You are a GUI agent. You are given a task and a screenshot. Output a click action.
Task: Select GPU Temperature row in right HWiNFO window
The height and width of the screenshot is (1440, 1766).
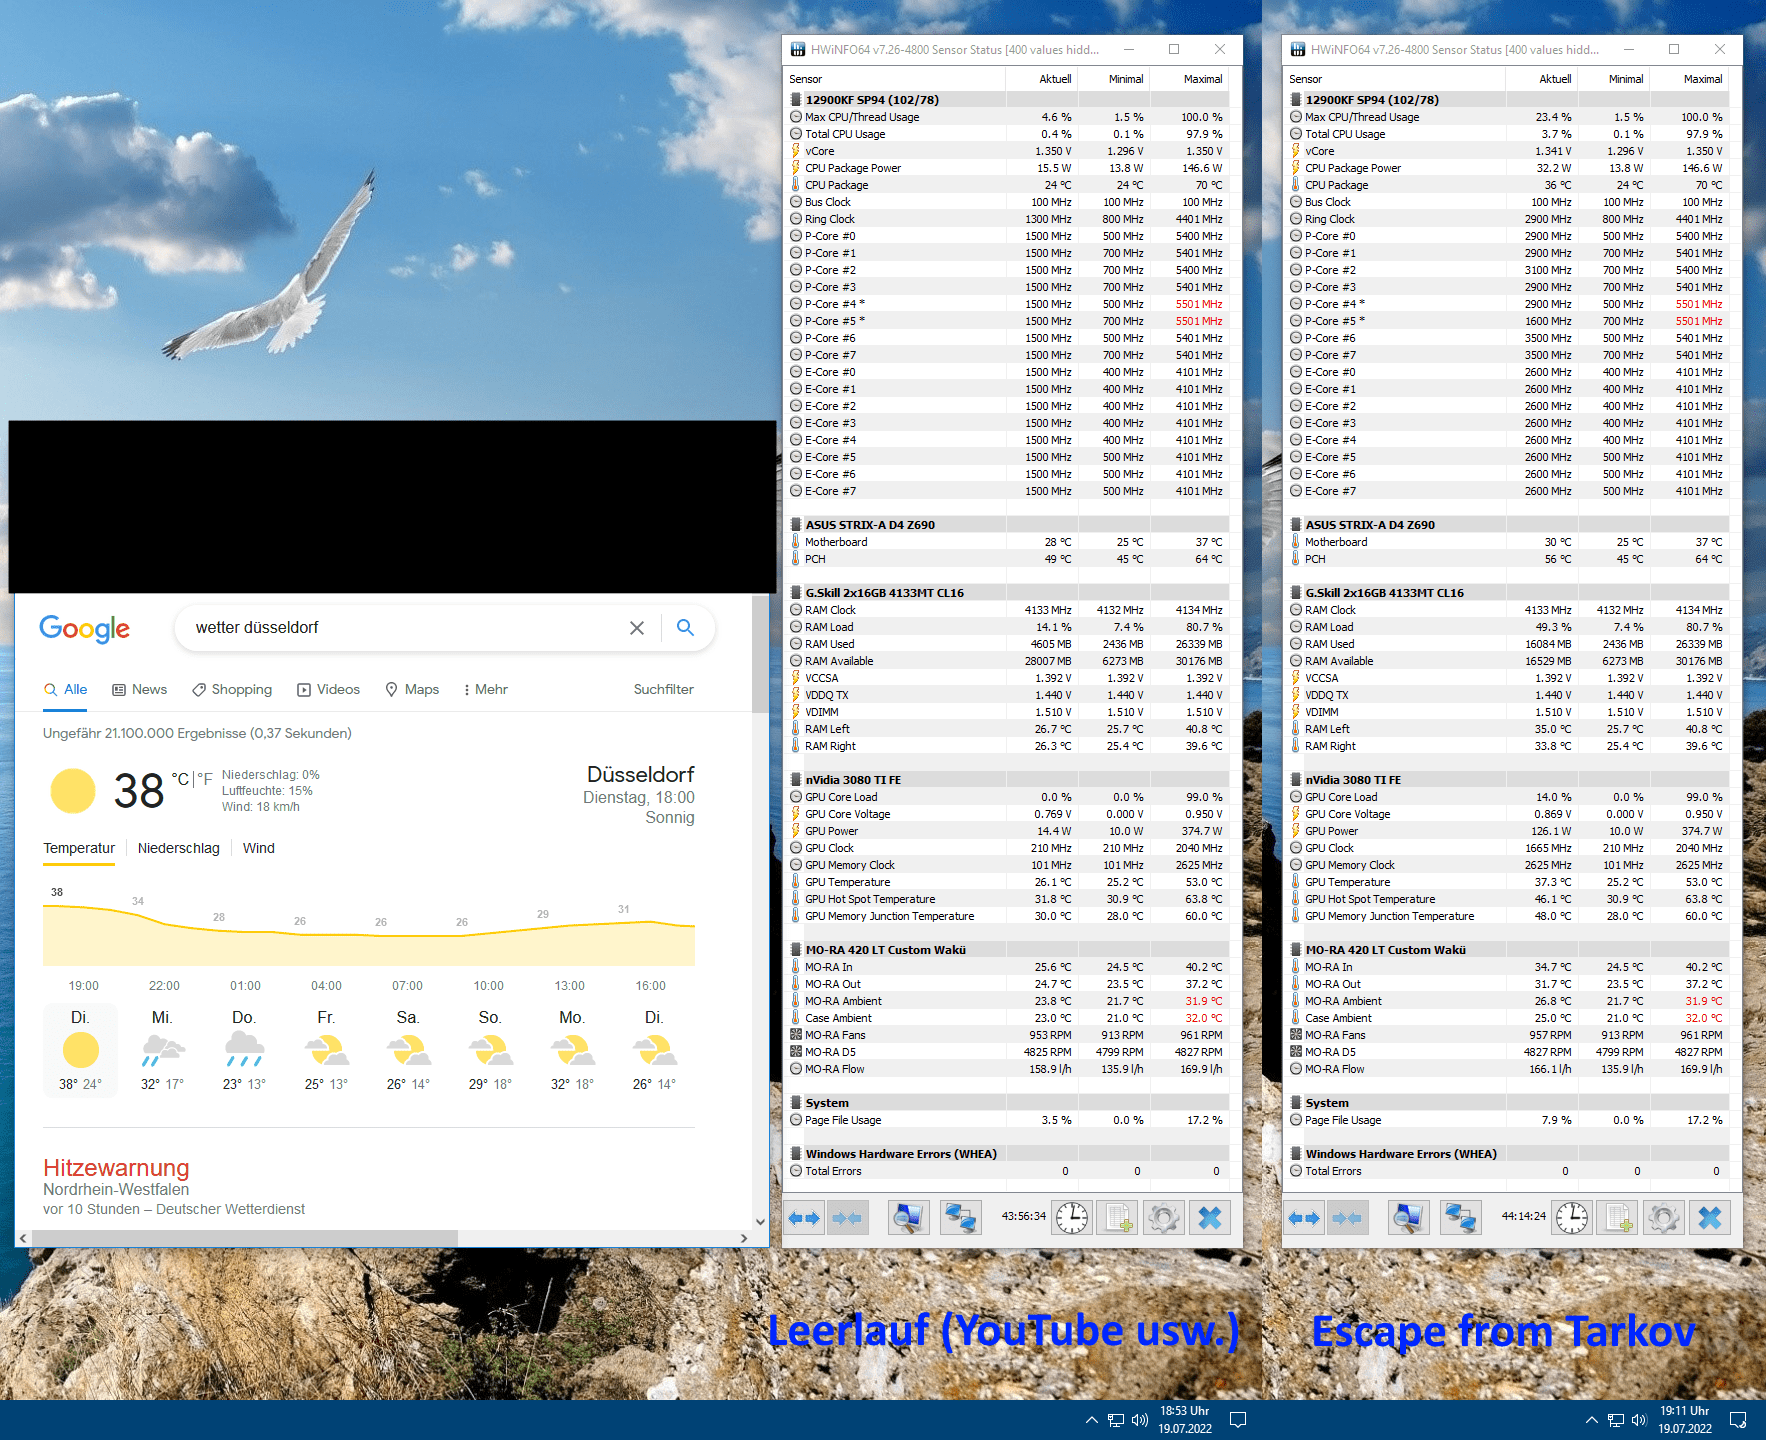click(1508, 882)
